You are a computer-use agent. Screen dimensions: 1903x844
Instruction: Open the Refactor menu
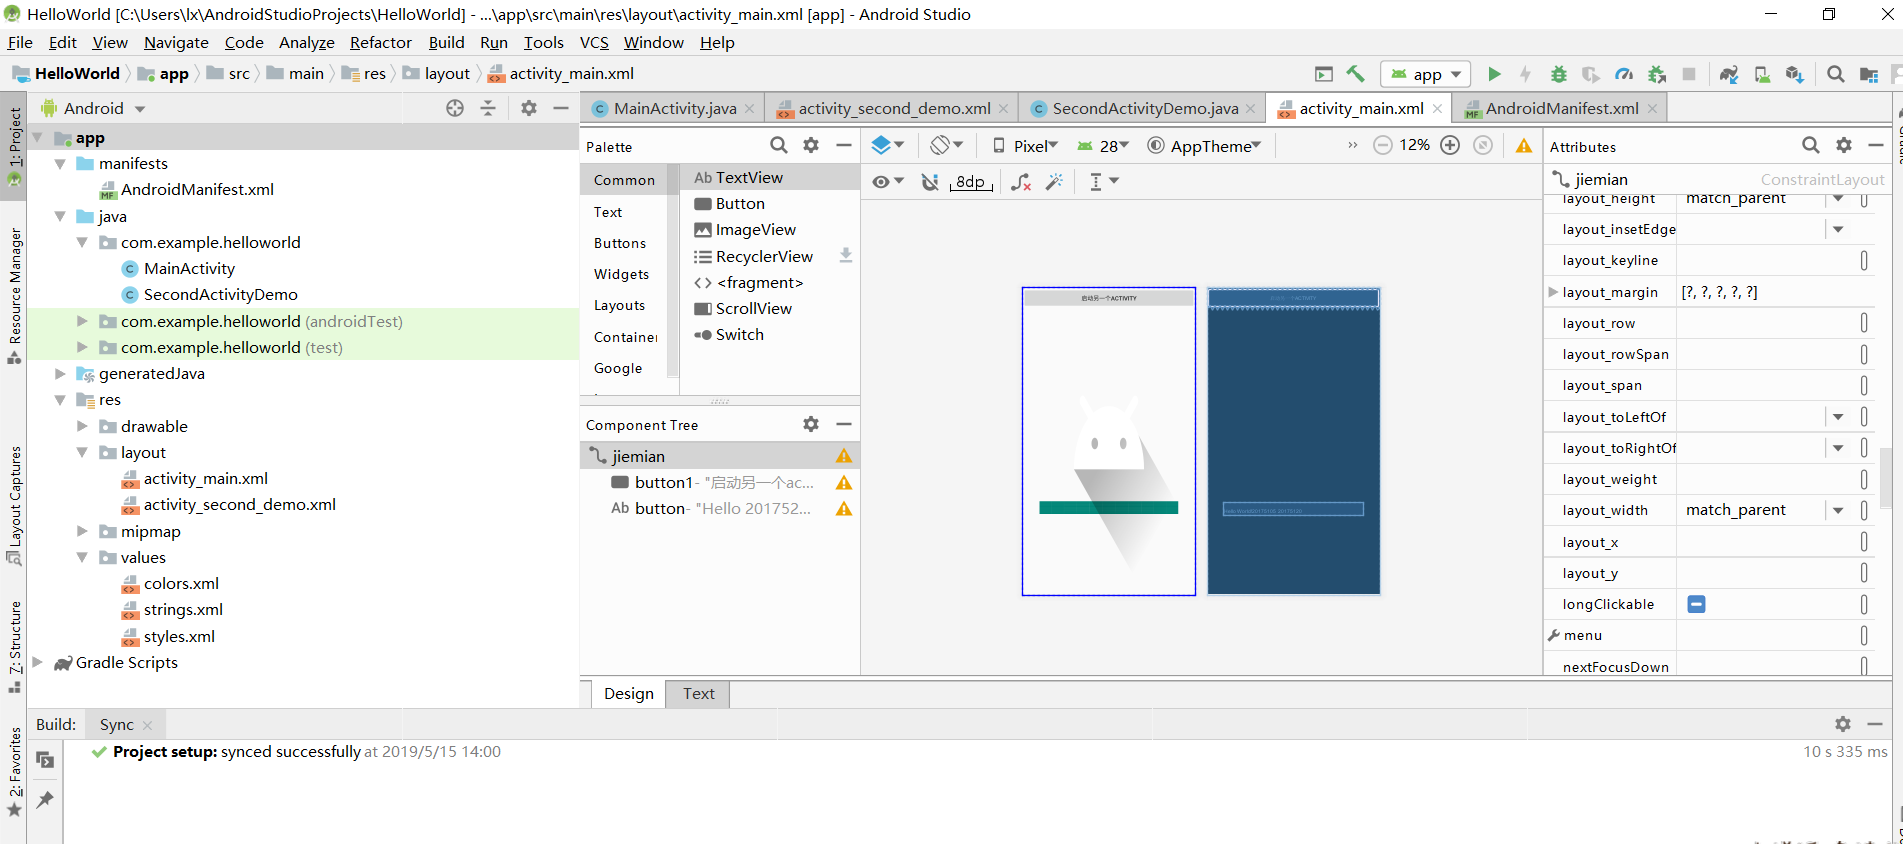pos(380,42)
